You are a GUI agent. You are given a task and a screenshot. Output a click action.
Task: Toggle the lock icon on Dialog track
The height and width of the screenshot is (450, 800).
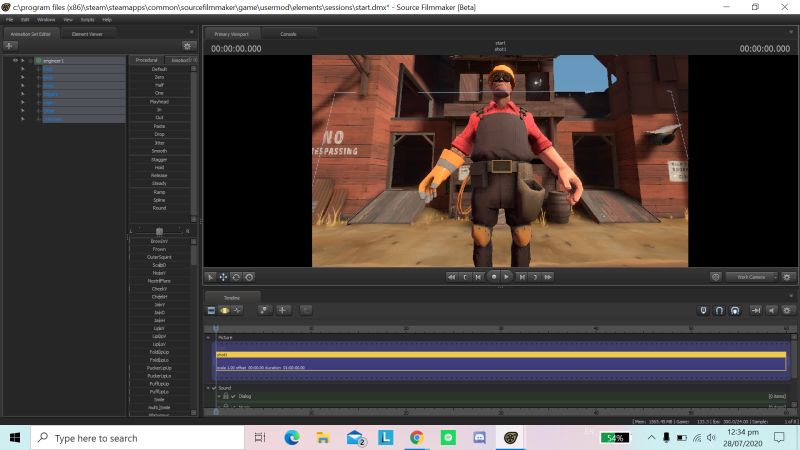tap(226, 396)
